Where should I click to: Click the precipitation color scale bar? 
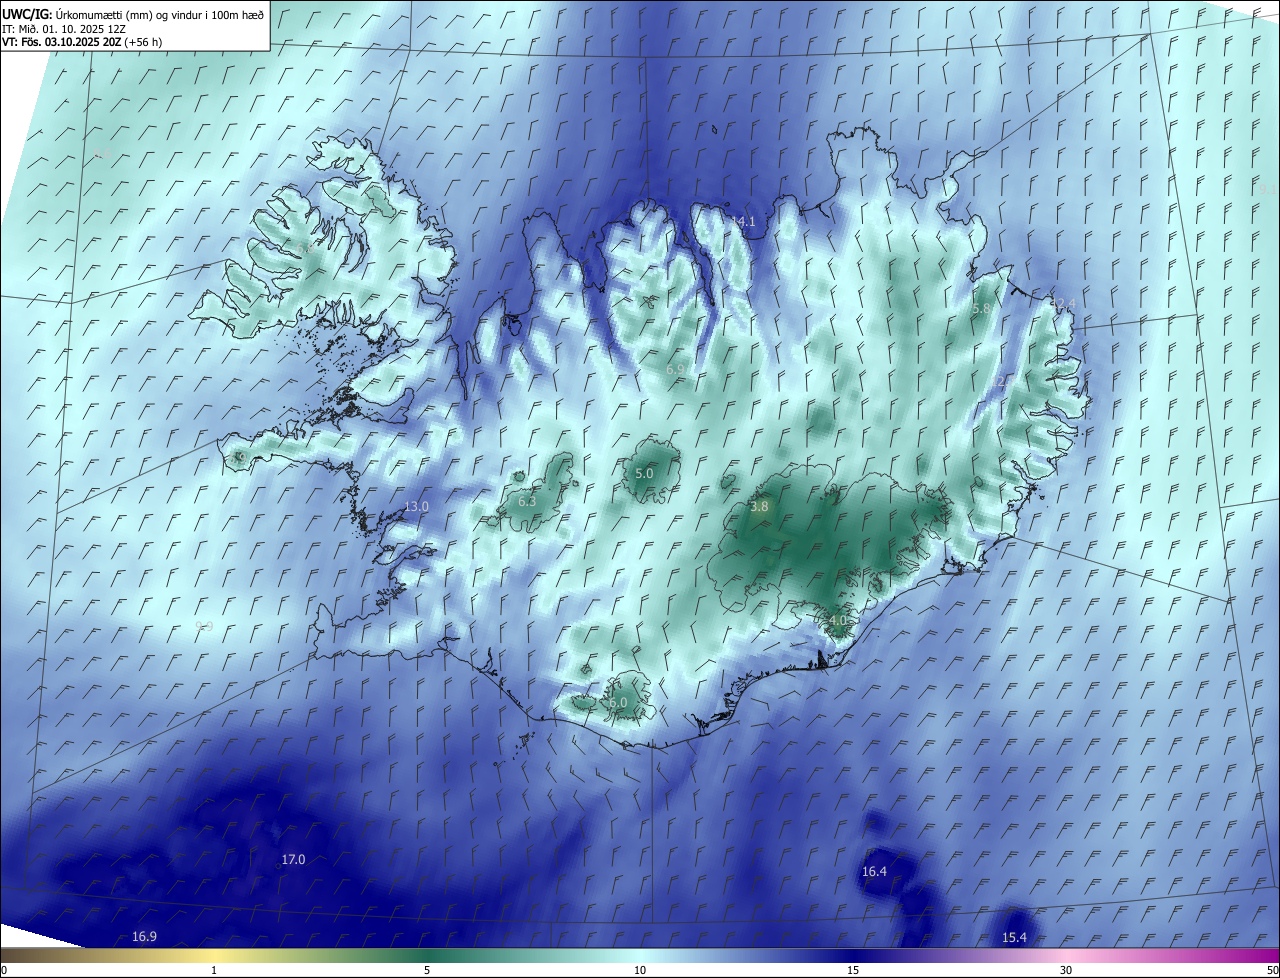click(640, 956)
